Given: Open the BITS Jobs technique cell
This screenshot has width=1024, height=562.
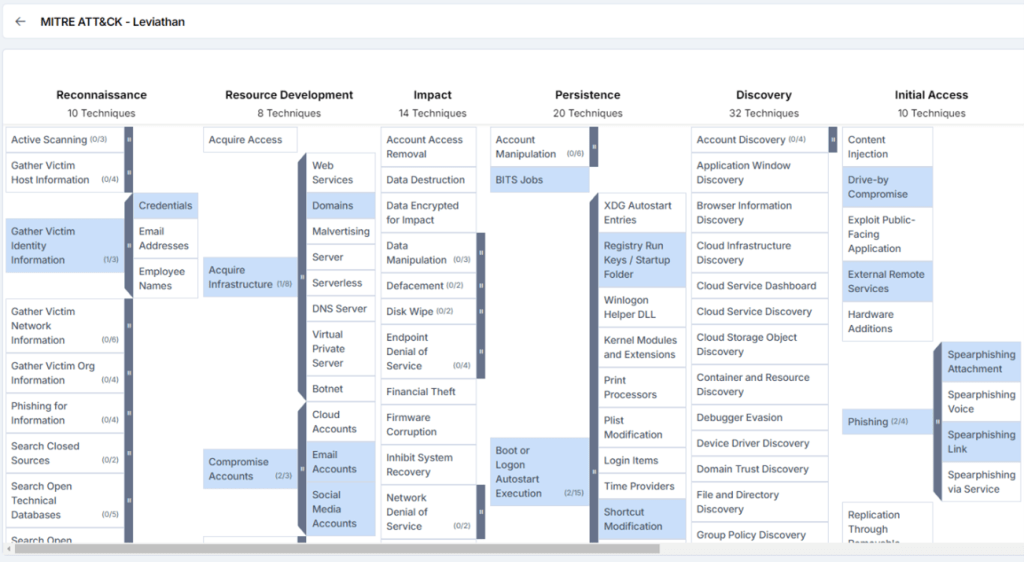Looking at the screenshot, I should (x=539, y=180).
